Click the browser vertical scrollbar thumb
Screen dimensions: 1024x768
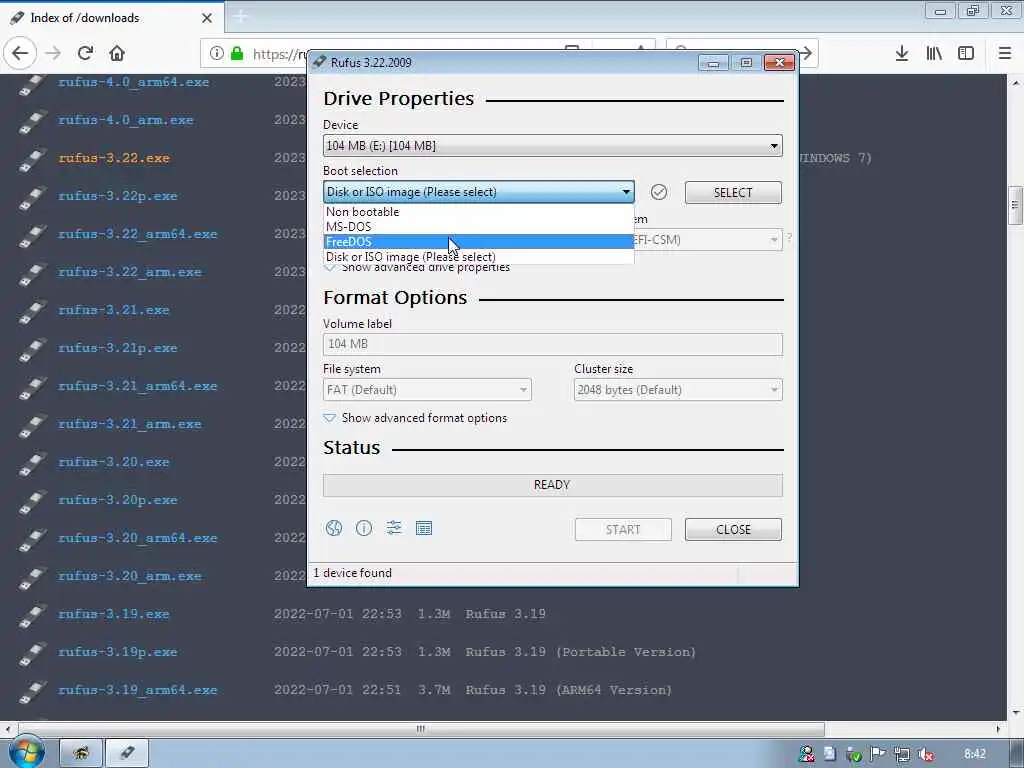click(x=1015, y=205)
